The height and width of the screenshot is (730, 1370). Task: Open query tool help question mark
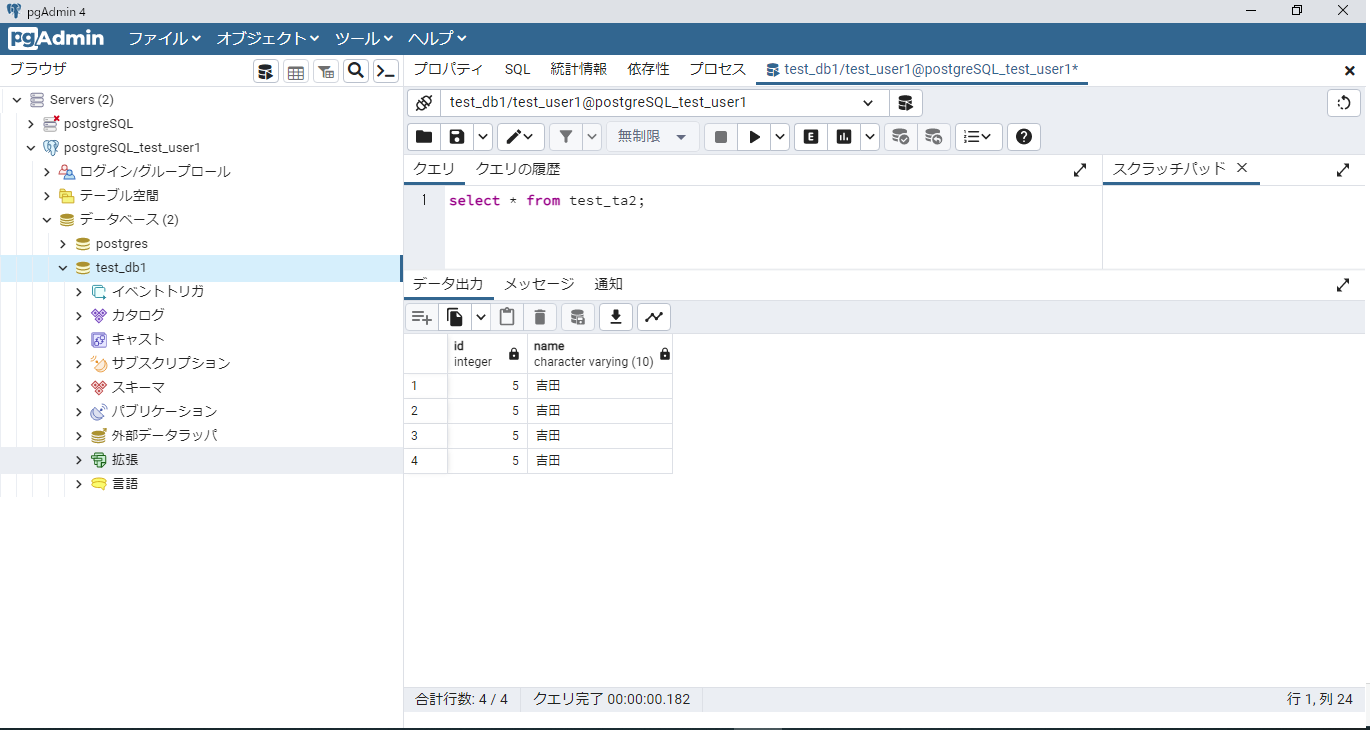[x=1024, y=137]
